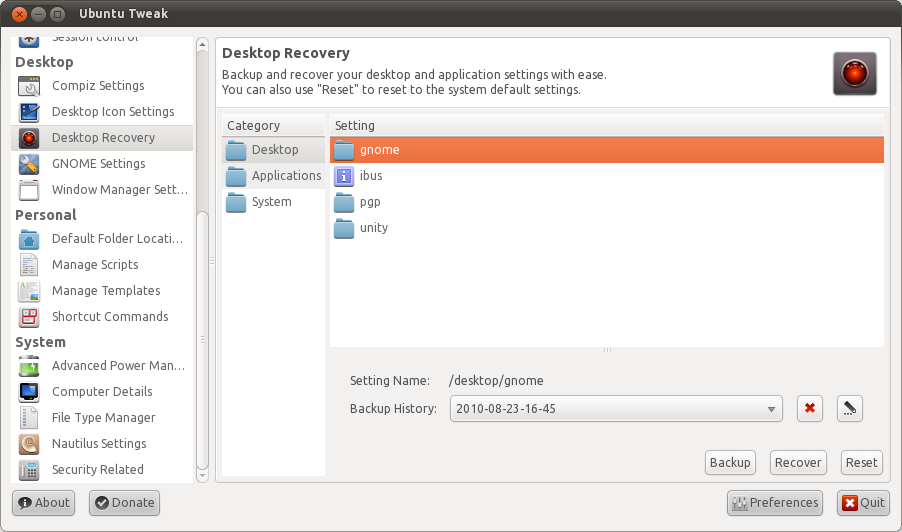Click the Manage Scripts document icon
The image size is (902, 532).
coord(29,265)
